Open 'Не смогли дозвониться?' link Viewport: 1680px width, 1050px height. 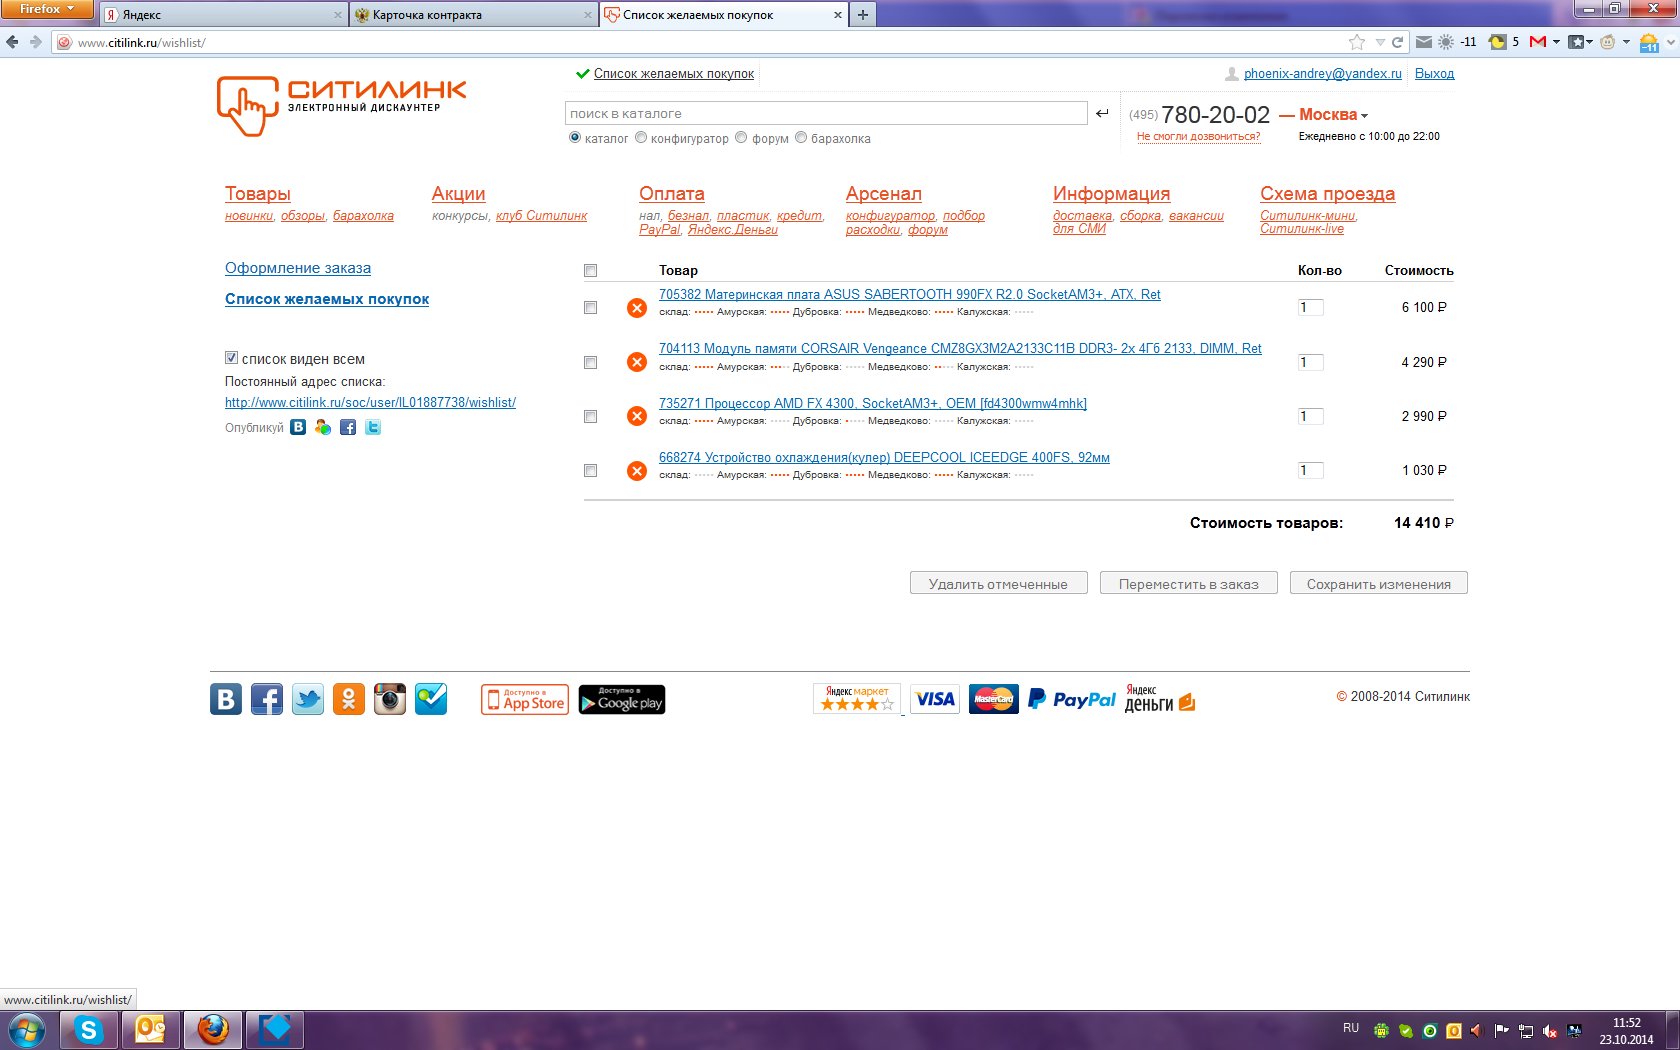1199,137
